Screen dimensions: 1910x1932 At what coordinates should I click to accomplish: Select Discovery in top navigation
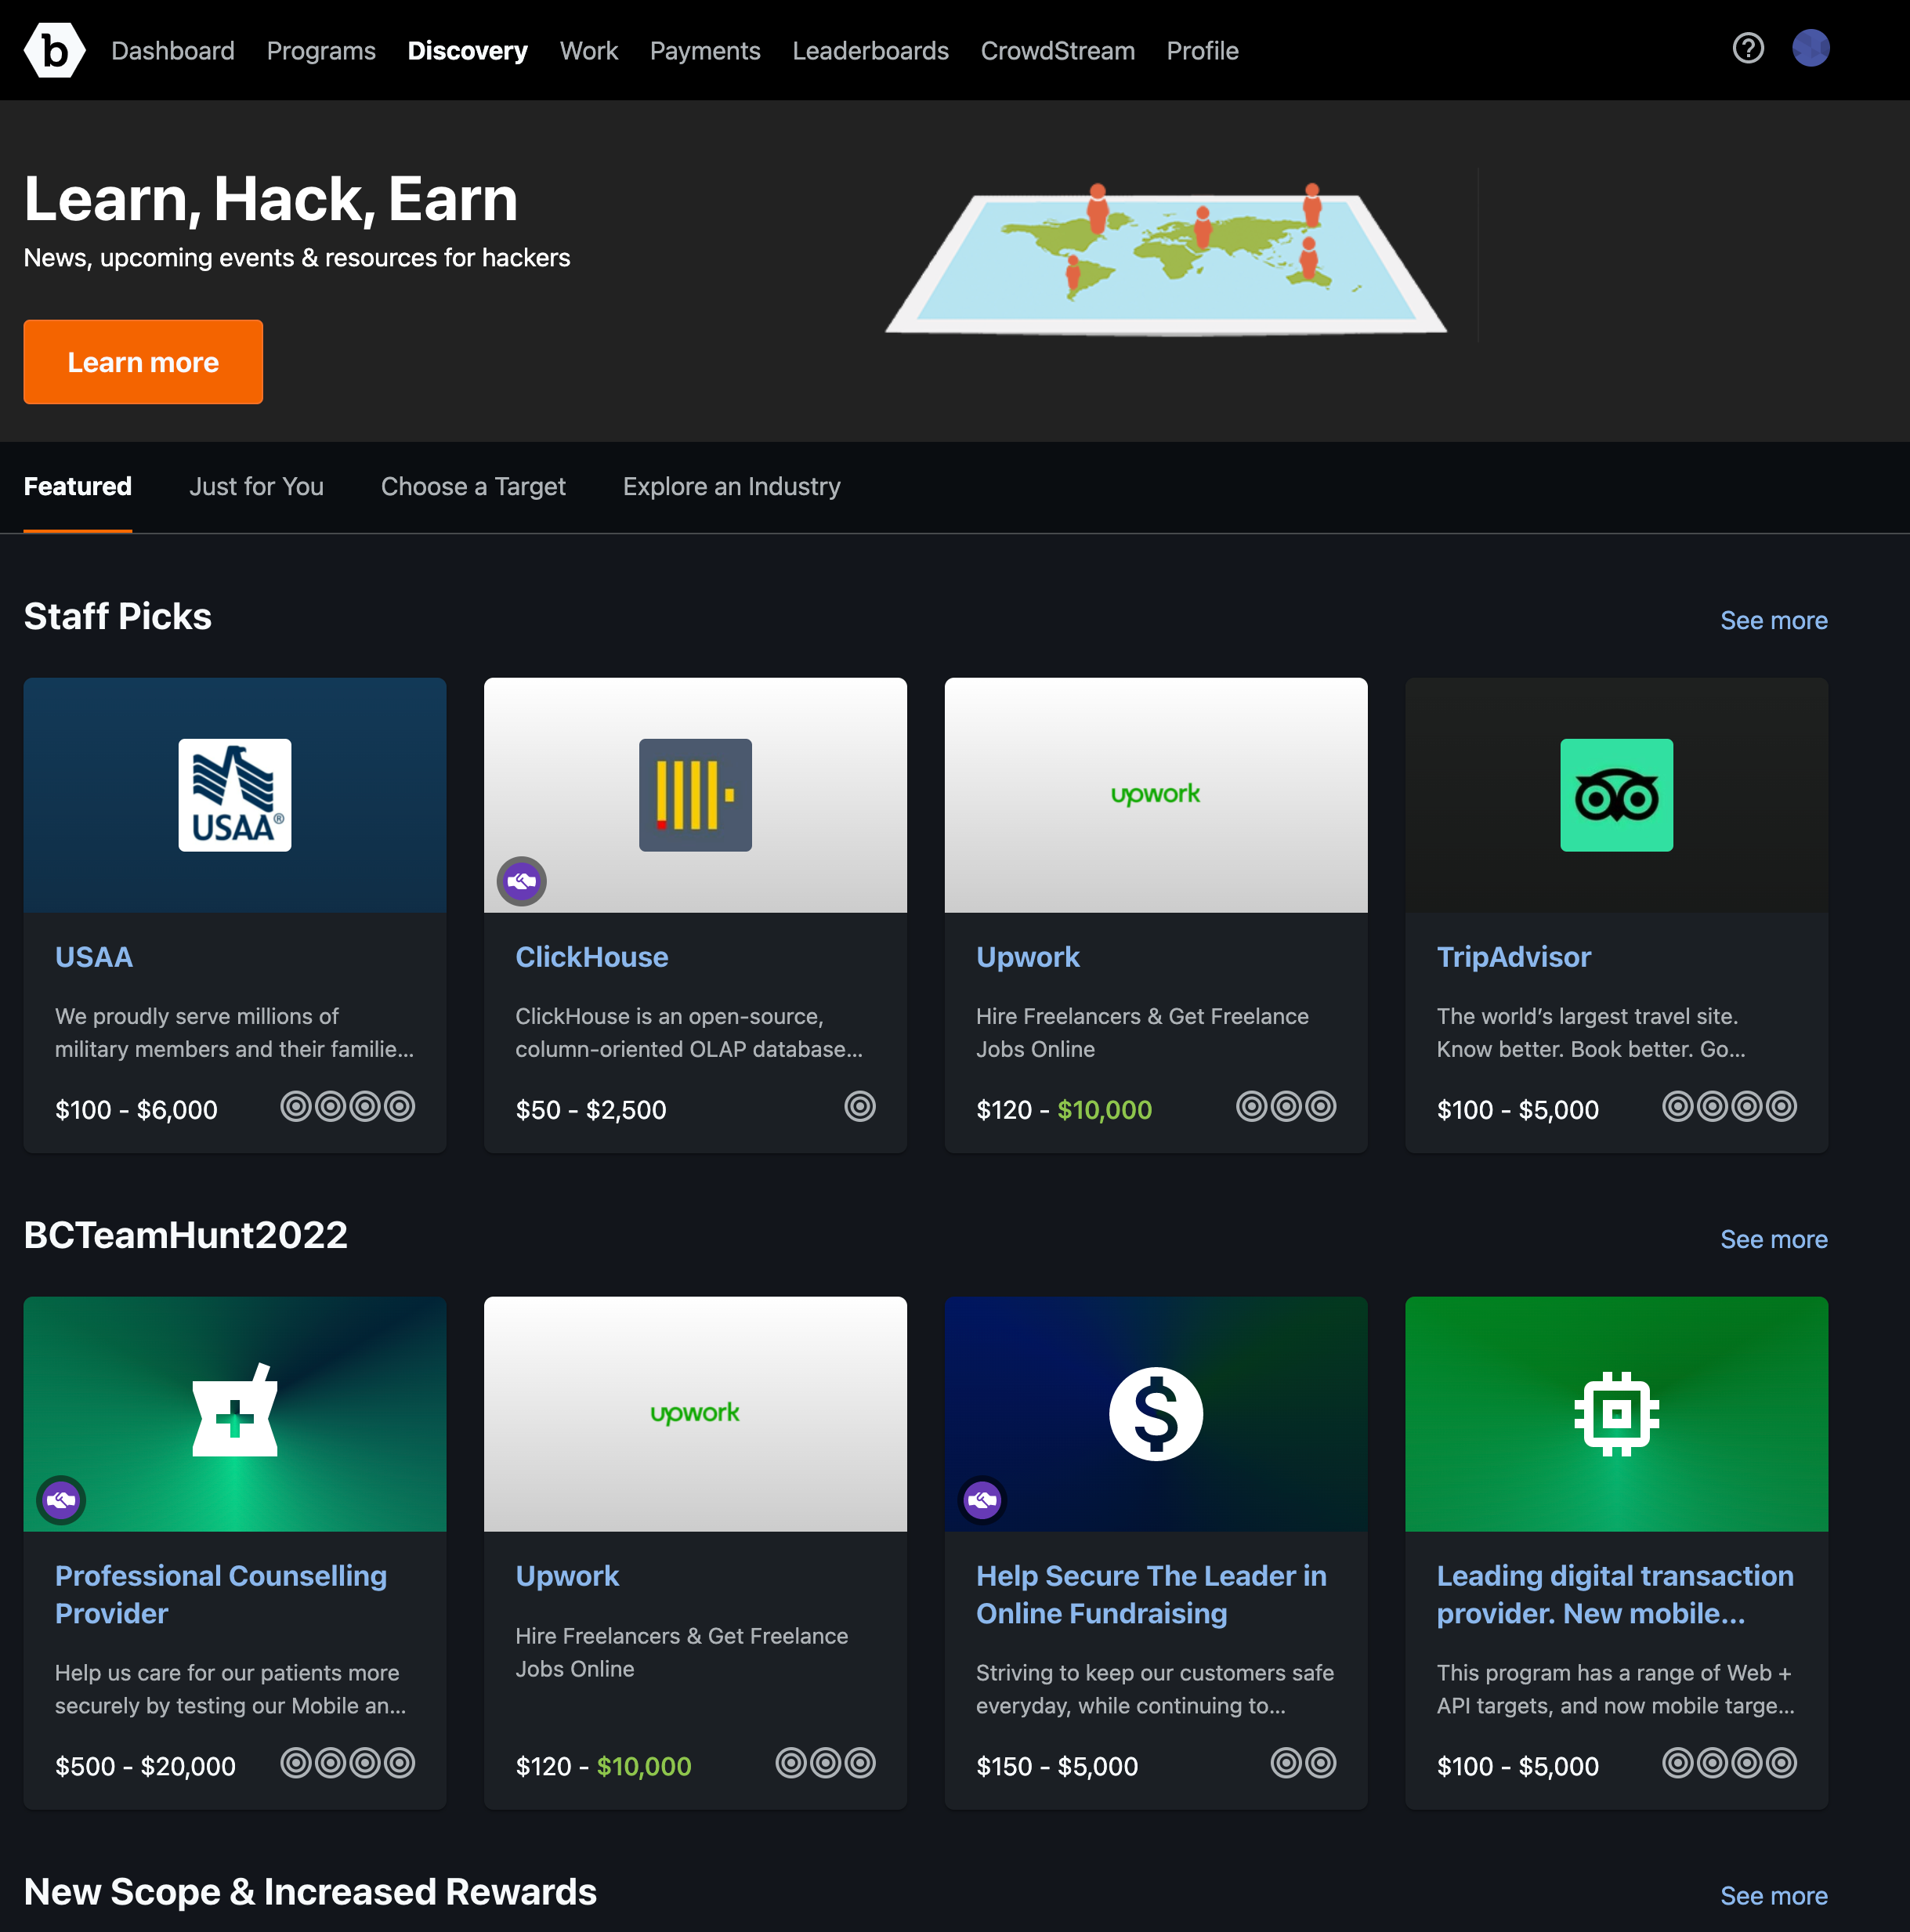point(467,50)
